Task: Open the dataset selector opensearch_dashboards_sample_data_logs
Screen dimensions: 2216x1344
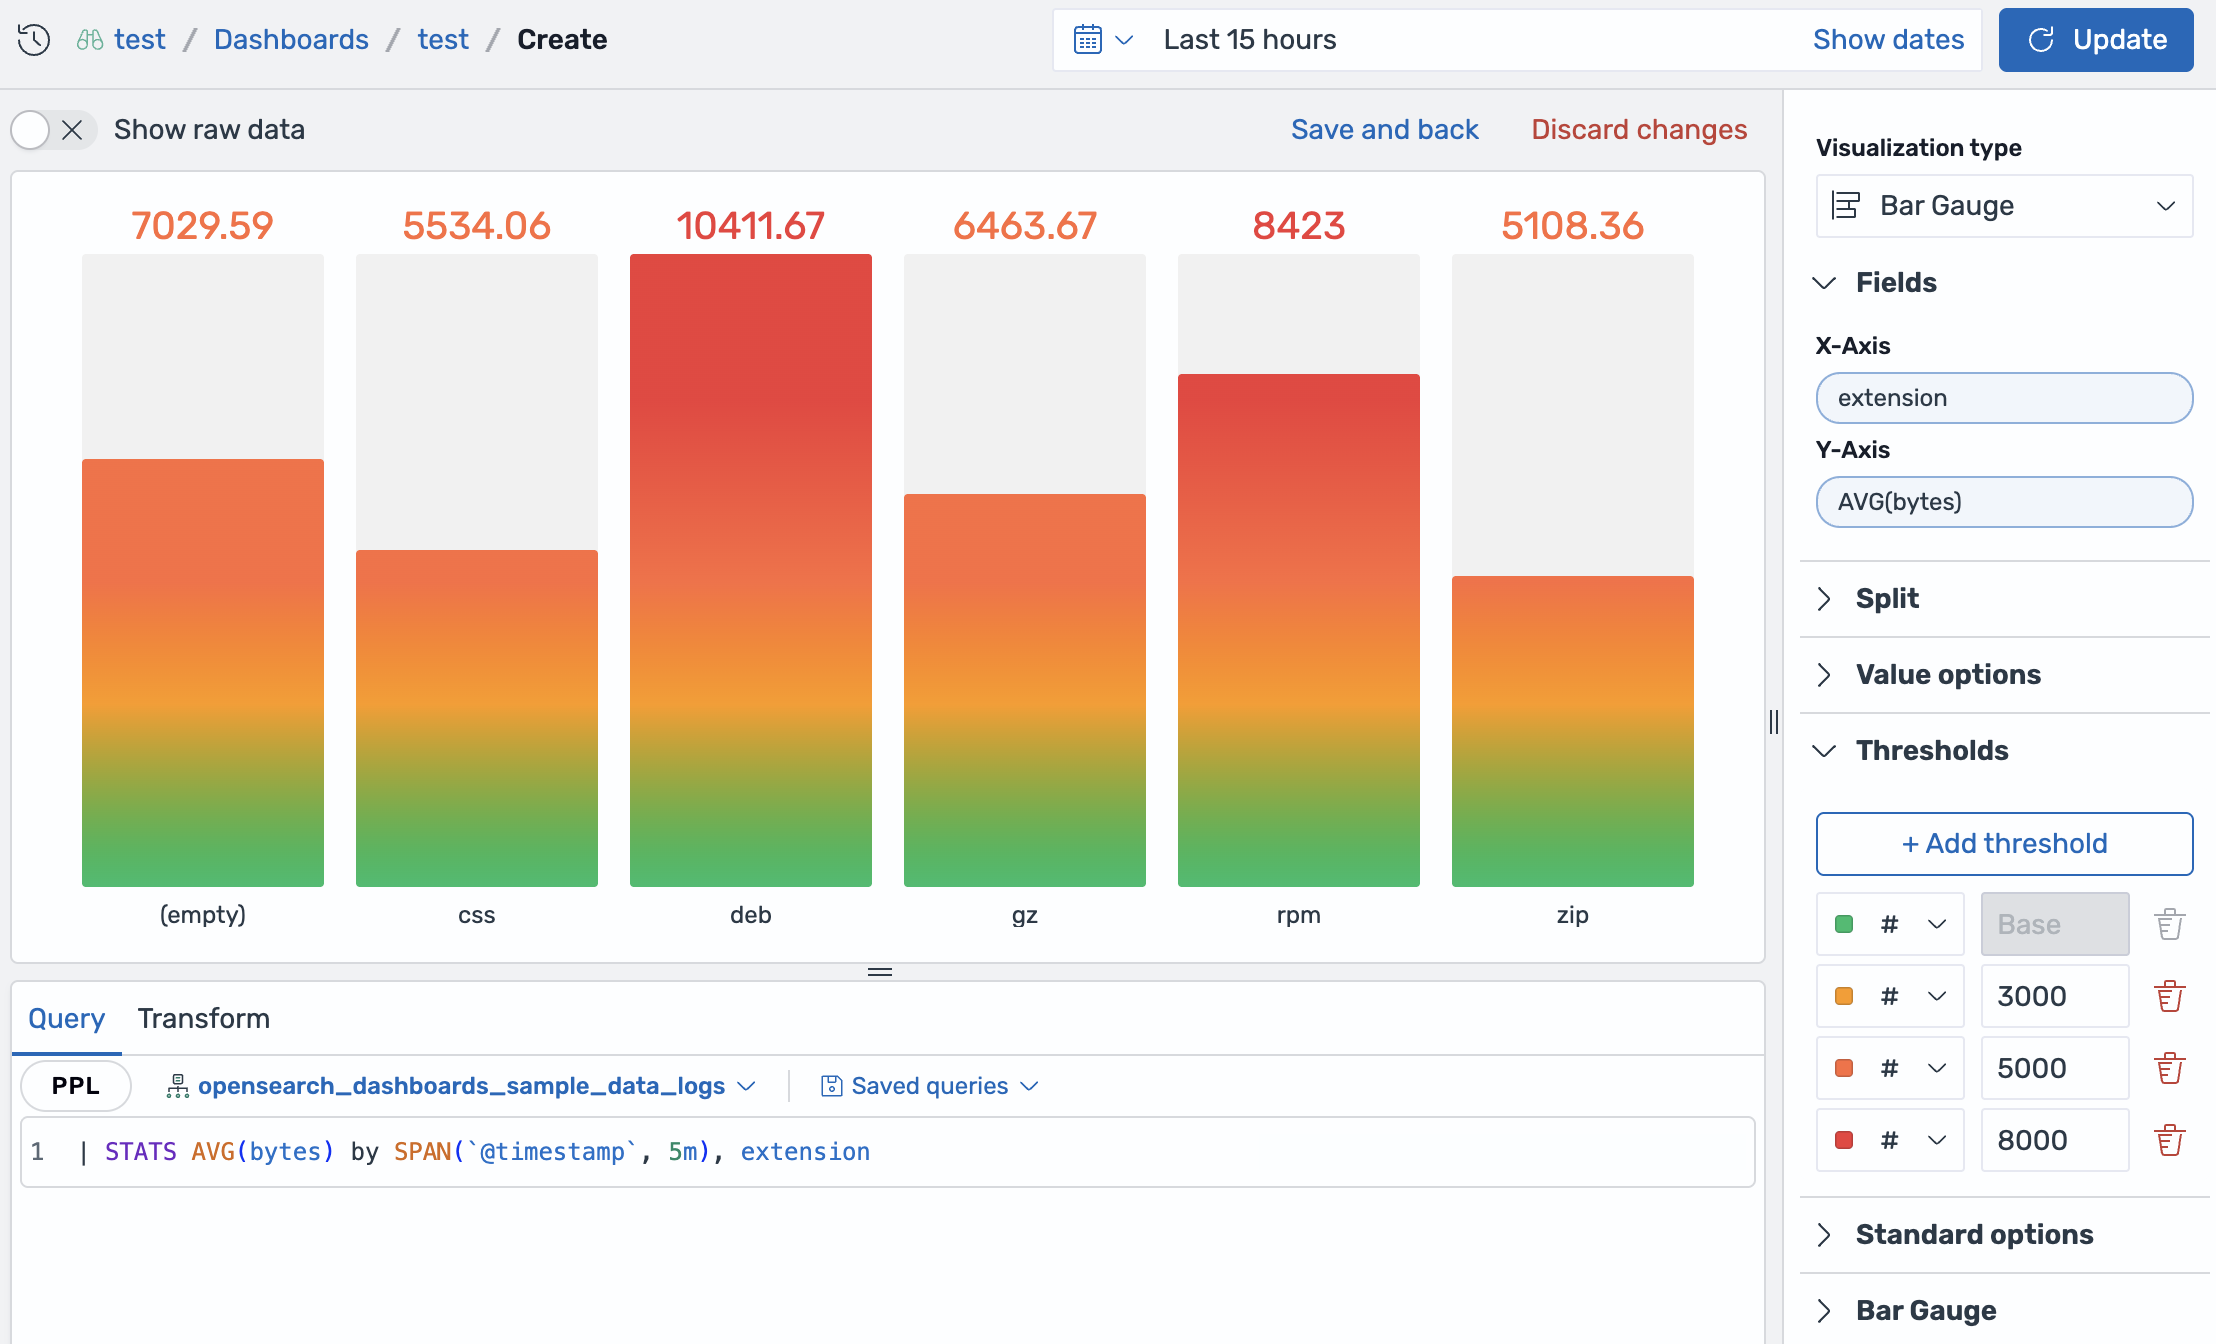Action: click(461, 1086)
